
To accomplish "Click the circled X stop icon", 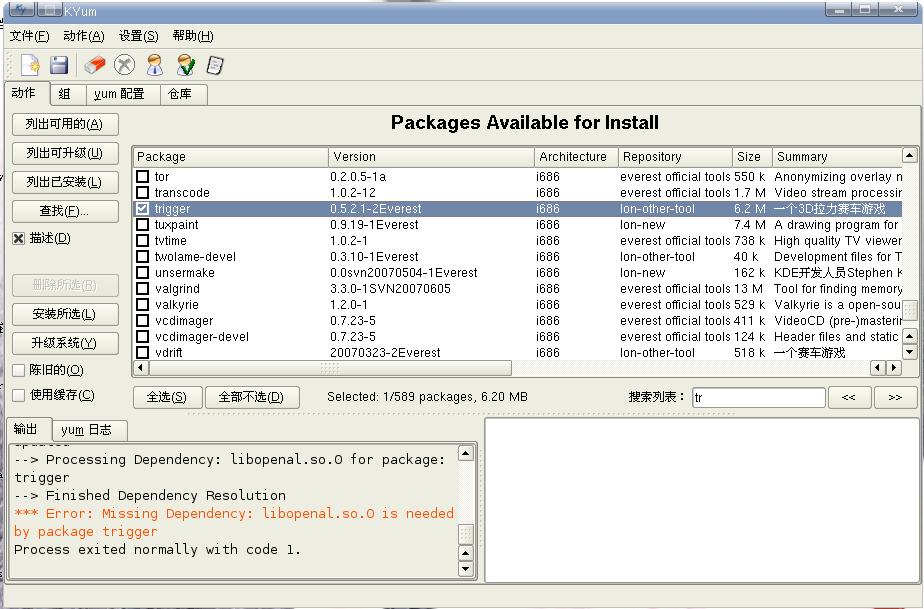I will [124, 65].
